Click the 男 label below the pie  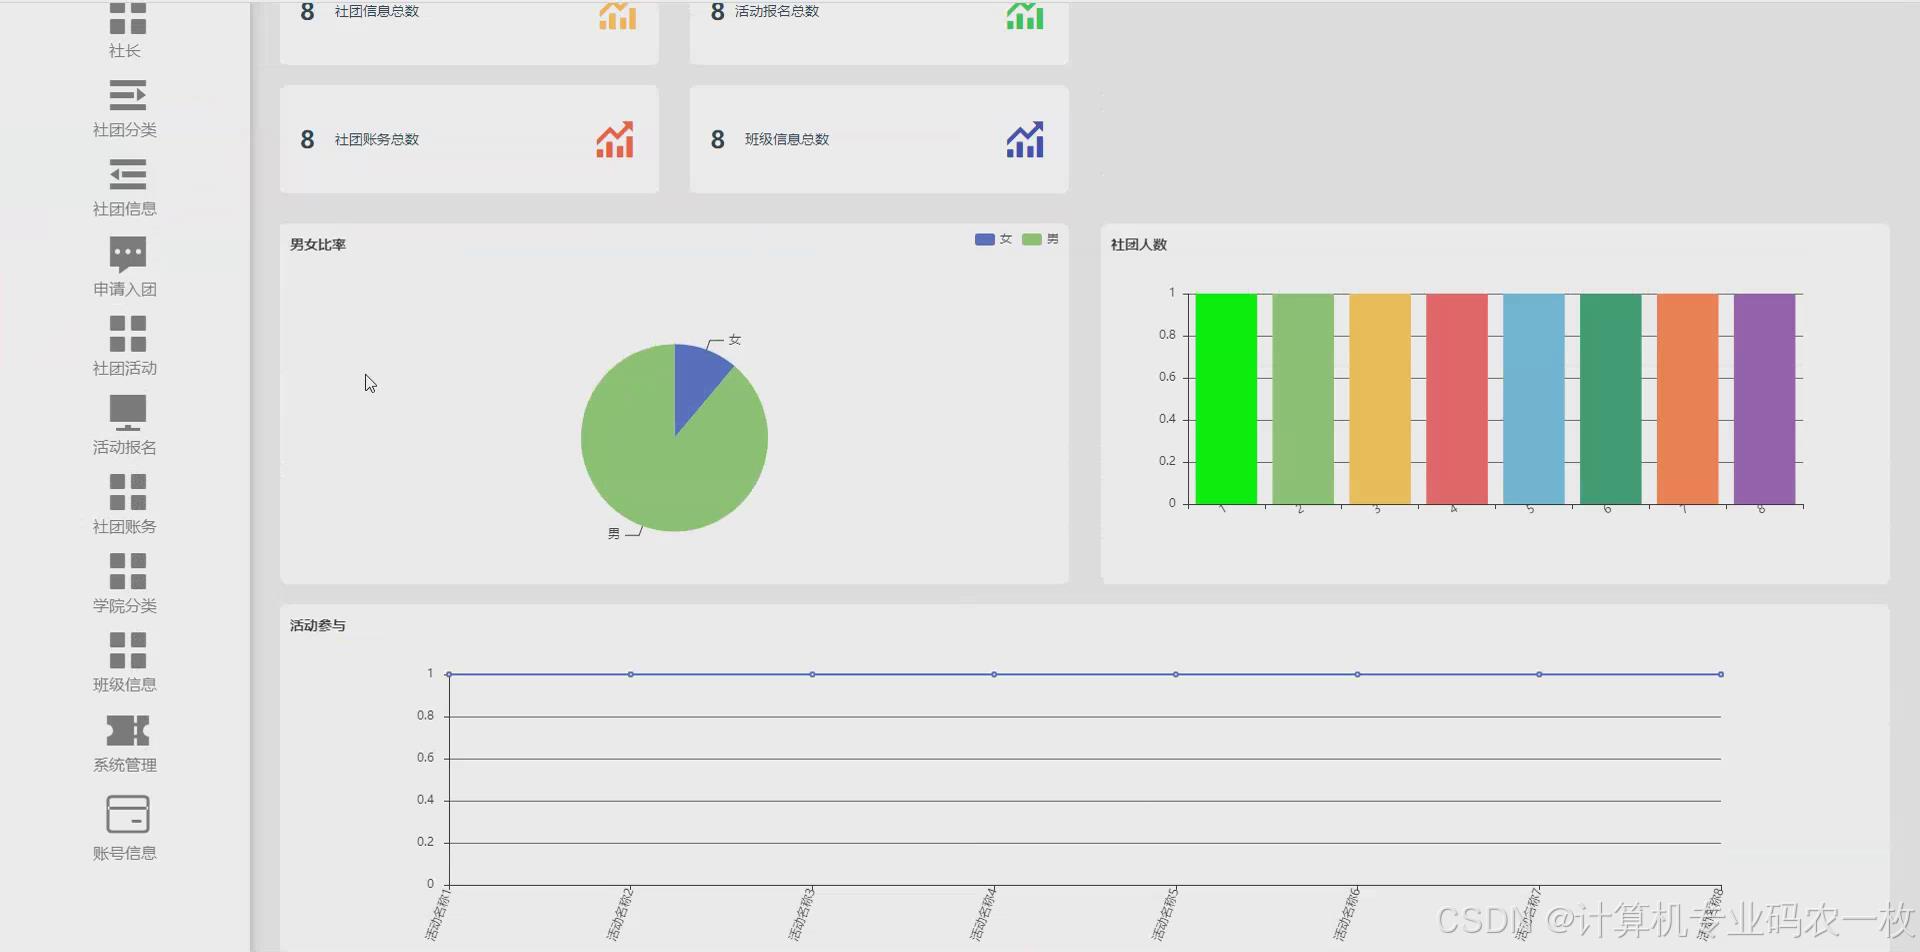(x=614, y=534)
